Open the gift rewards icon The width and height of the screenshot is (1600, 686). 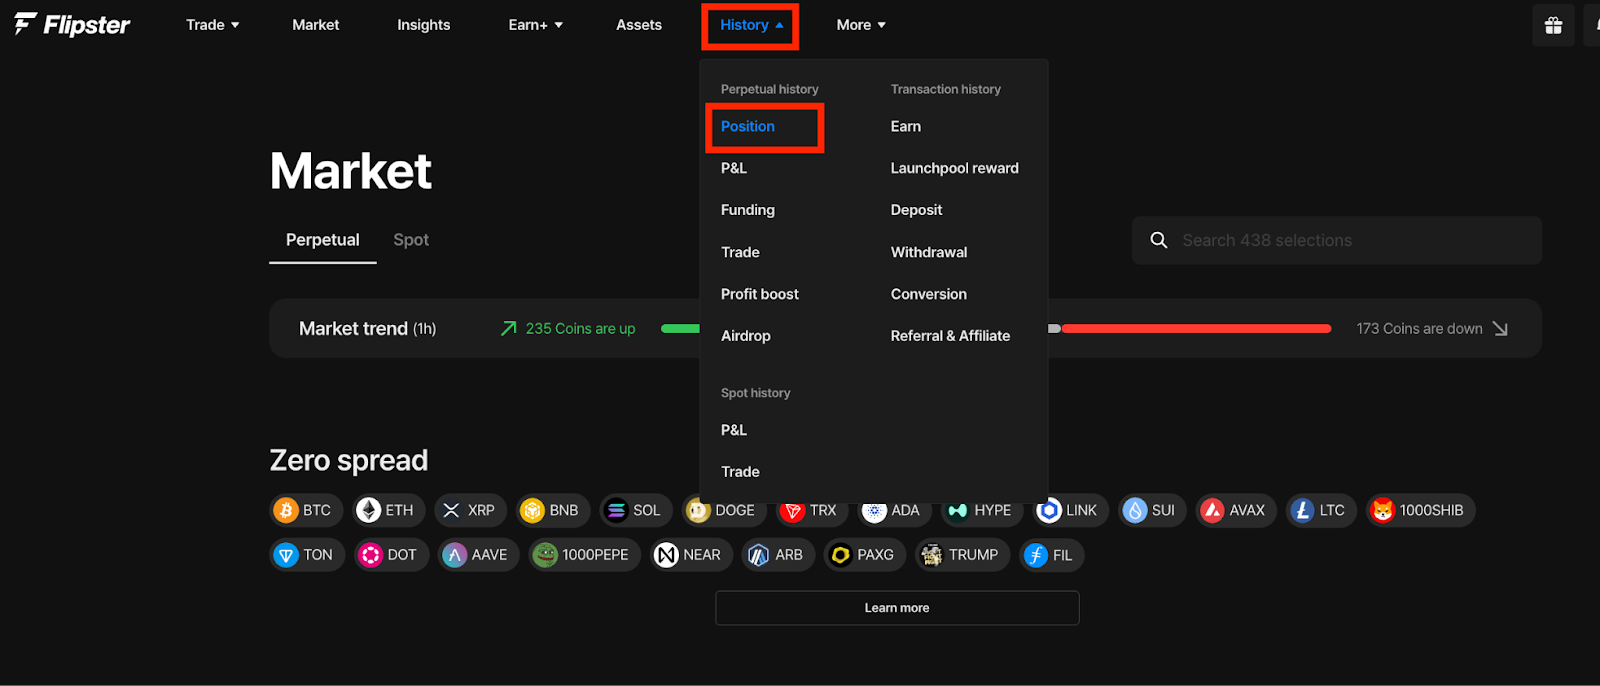point(1553,25)
